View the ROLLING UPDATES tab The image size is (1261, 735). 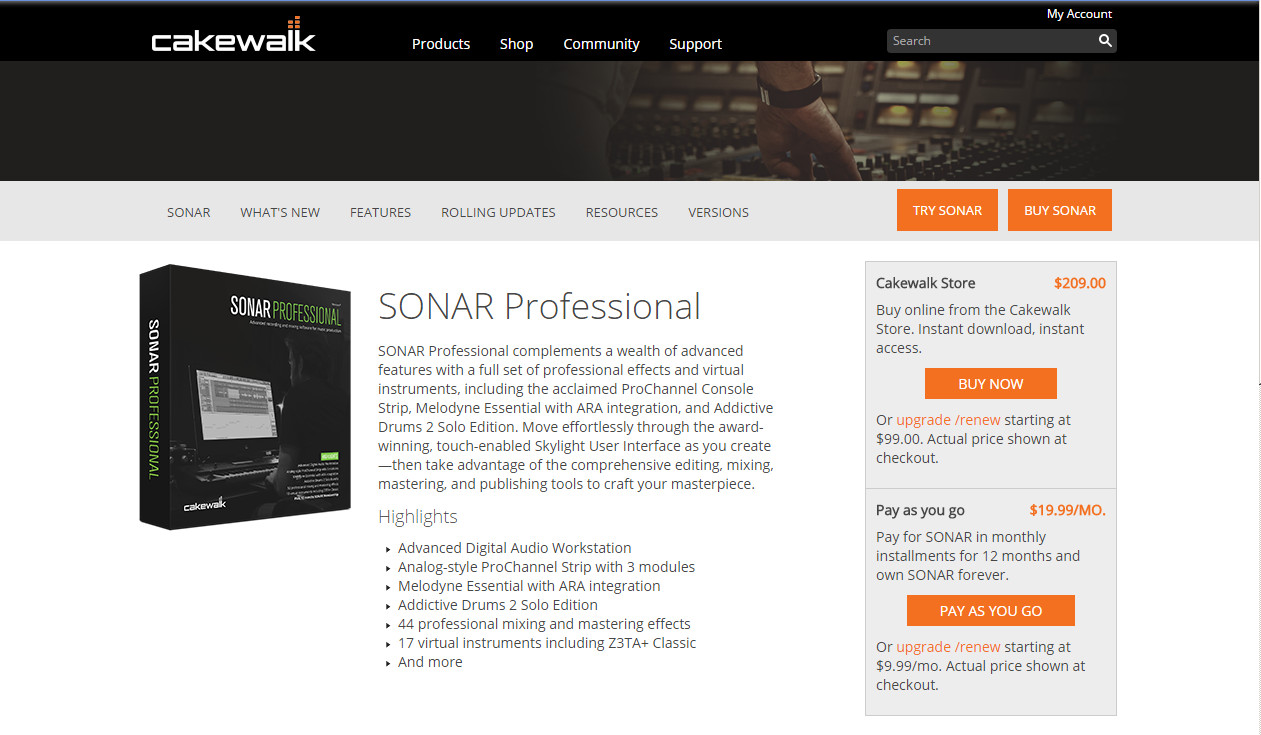[x=498, y=212]
